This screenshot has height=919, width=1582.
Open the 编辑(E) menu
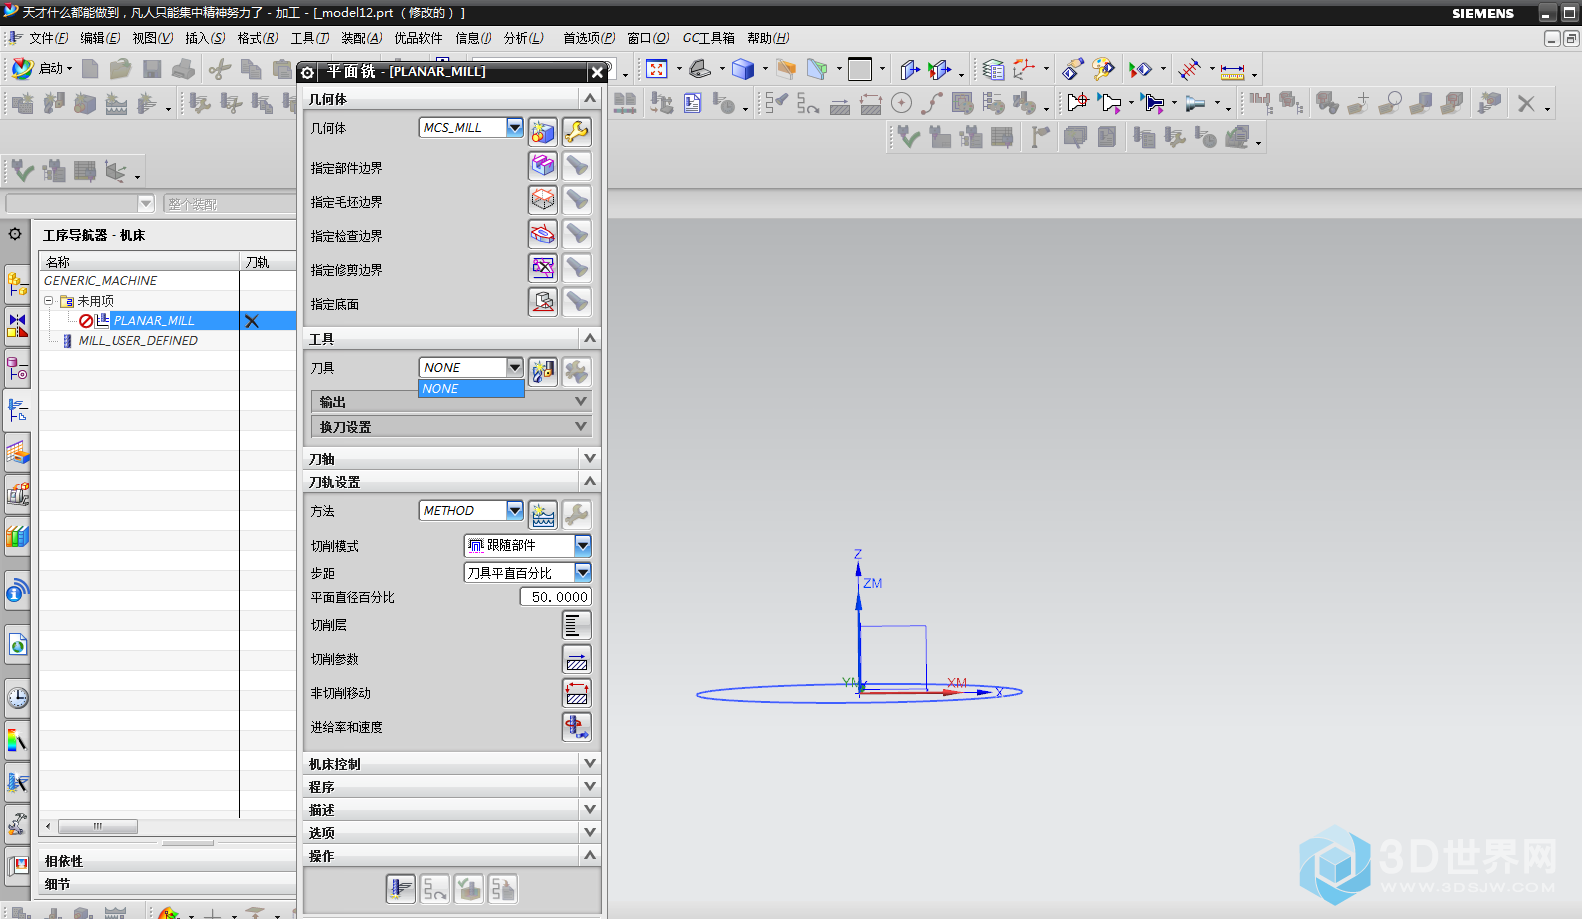pos(100,38)
